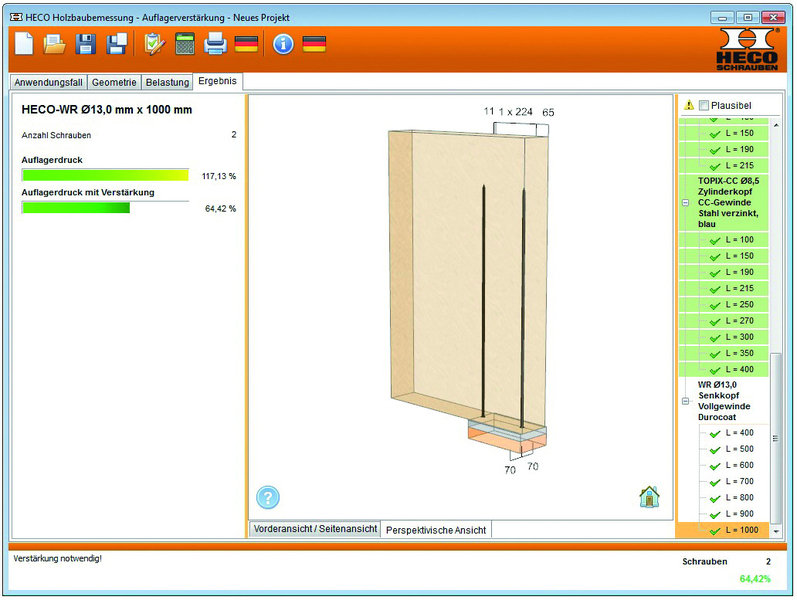The image size is (797, 600).
Task: Click the screw list vertical scrollbar
Action: pyautogui.click(x=776, y=440)
